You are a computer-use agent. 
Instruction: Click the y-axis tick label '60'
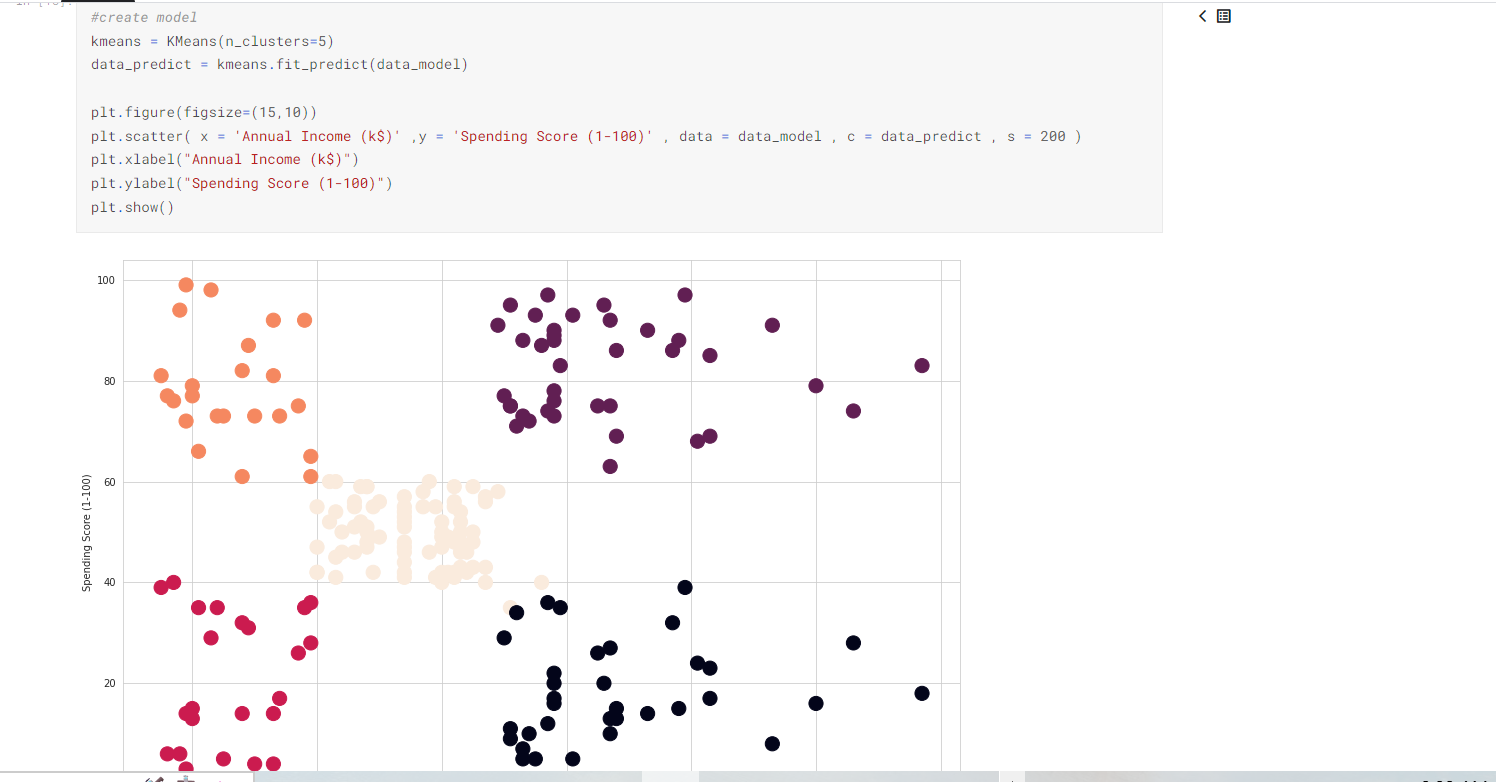click(110, 482)
